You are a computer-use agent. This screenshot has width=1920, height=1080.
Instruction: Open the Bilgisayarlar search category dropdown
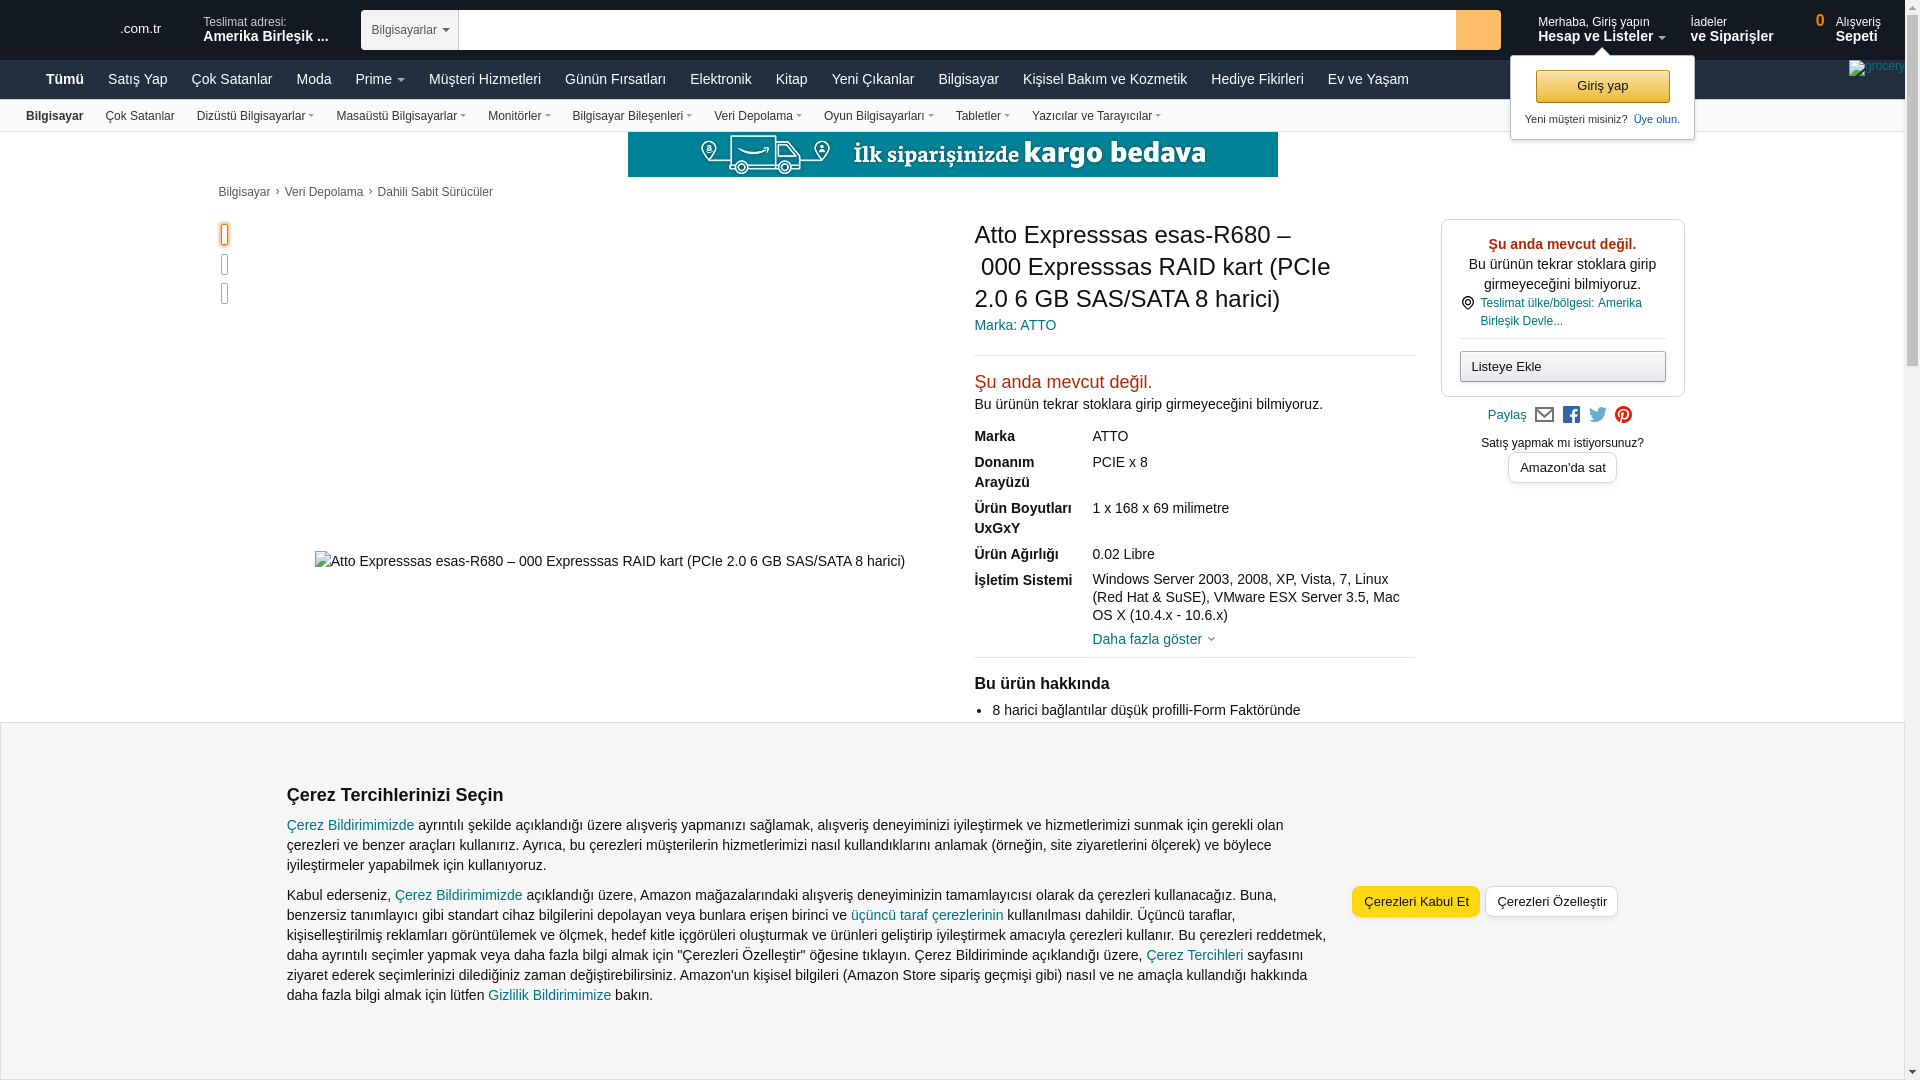point(409,30)
